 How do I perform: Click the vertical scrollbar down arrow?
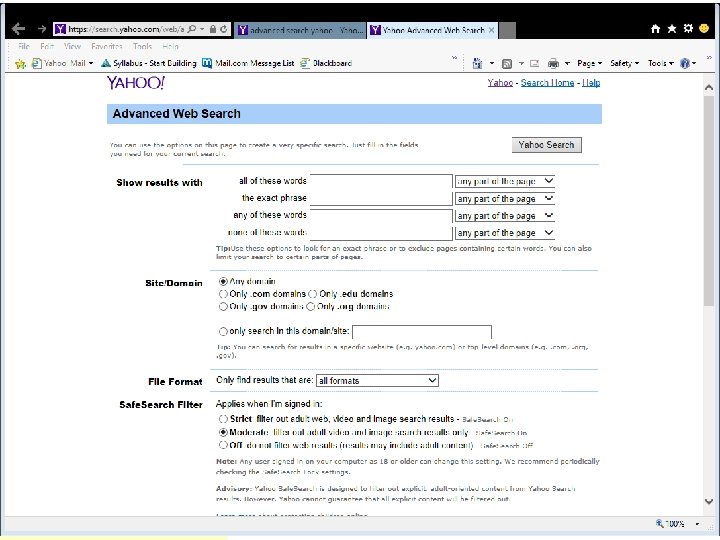[709, 501]
